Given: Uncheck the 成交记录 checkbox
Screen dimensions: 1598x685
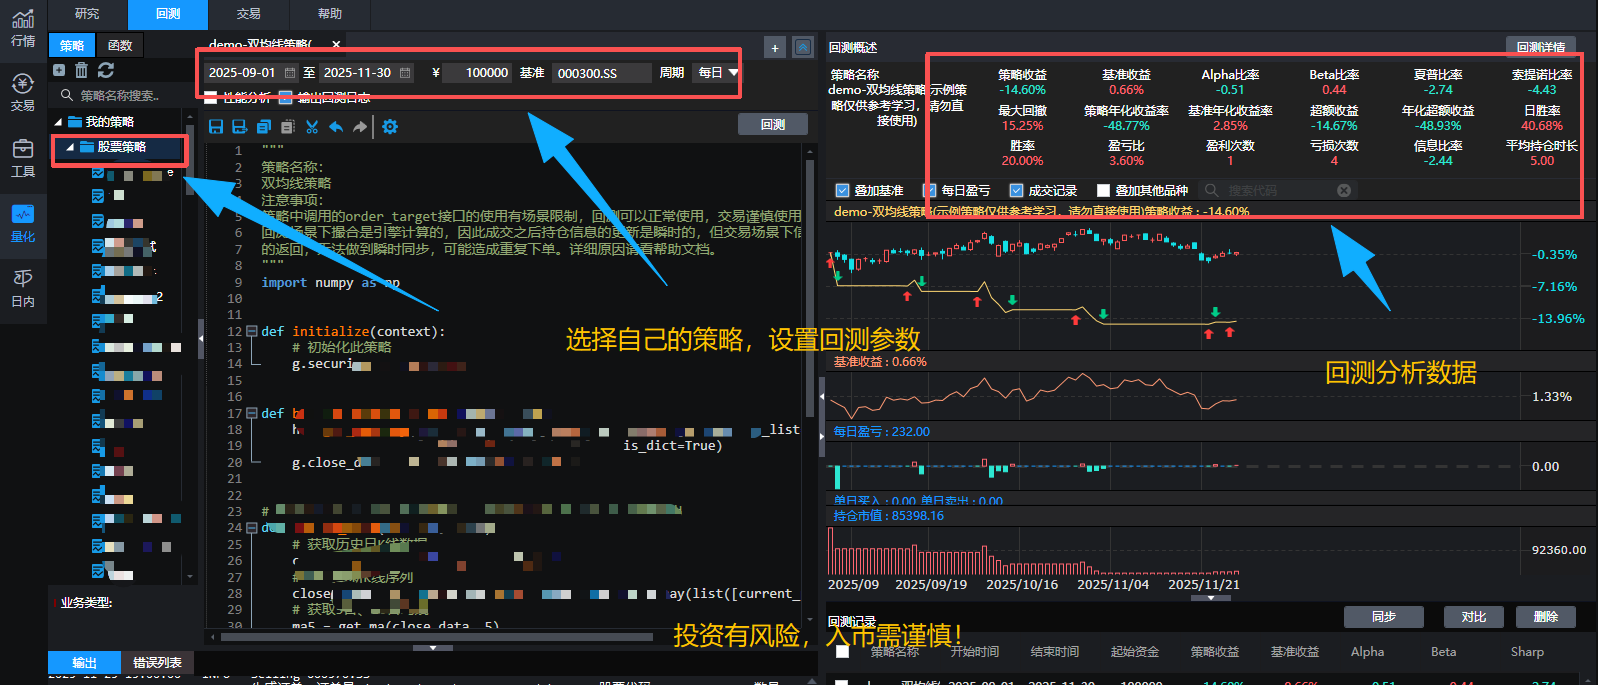Looking at the screenshot, I should [x=1017, y=190].
